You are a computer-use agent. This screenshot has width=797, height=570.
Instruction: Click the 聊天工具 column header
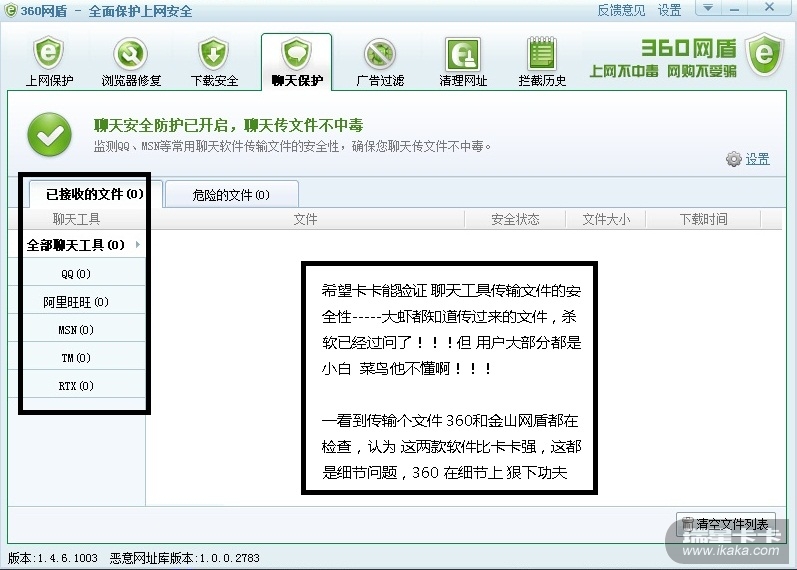point(77,219)
